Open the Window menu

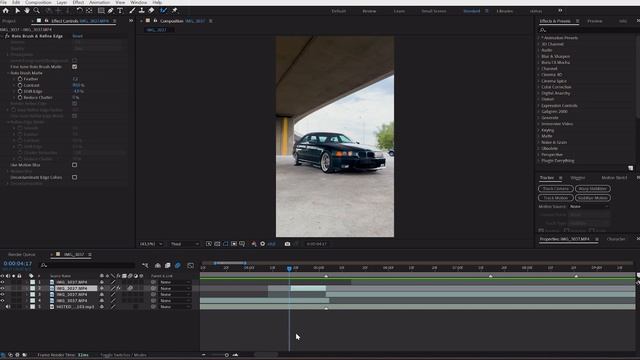pyautogui.click(x=138, y=2)
